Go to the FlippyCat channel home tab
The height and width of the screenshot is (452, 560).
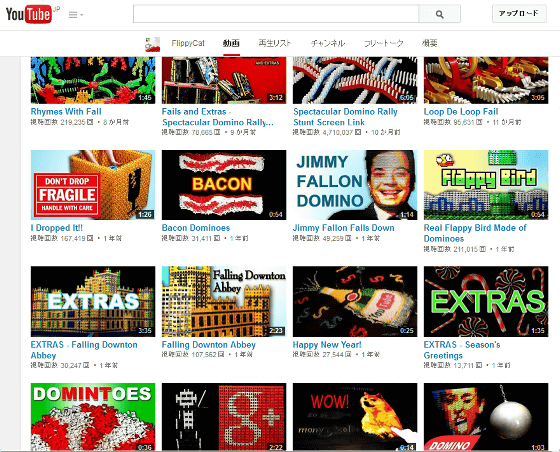(x=188, y=43)
